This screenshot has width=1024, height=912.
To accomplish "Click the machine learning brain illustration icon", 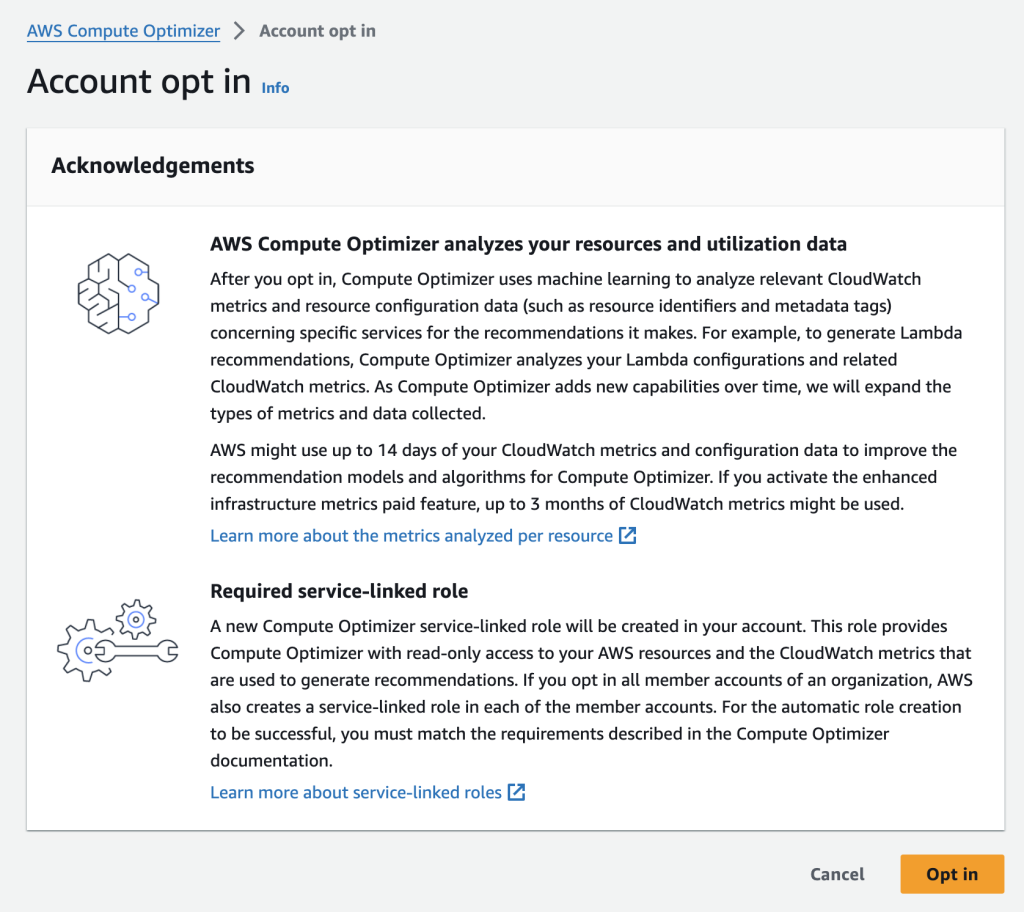I will [117, 295].
